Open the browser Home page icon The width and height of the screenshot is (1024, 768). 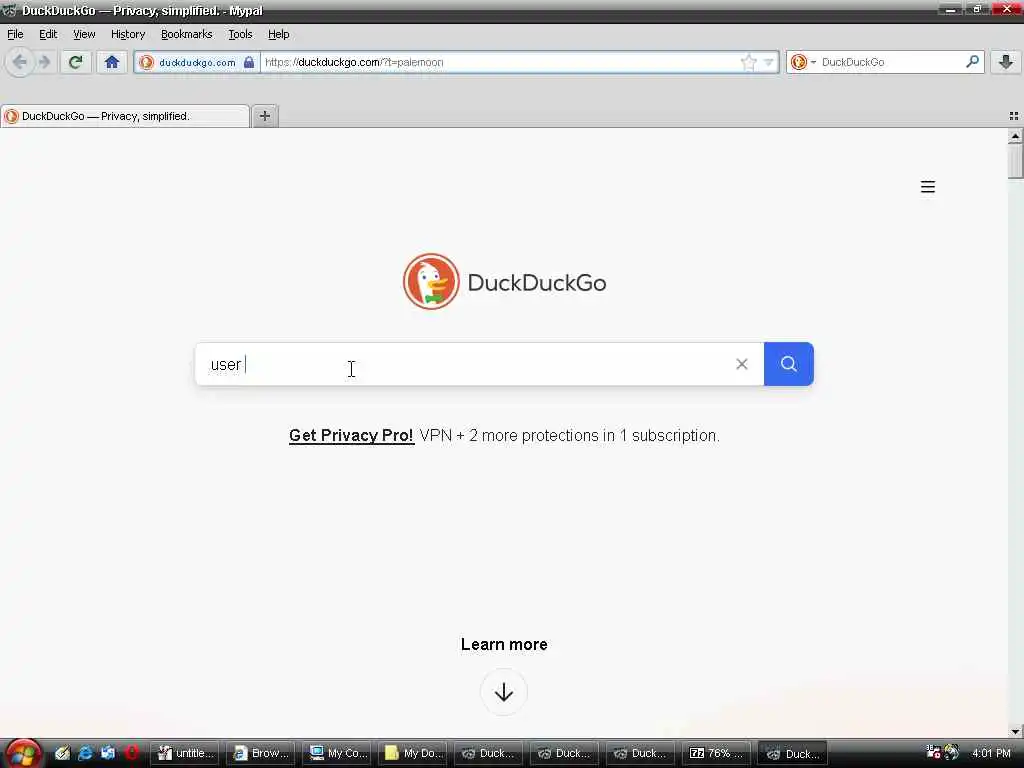[x=112, y=62]
